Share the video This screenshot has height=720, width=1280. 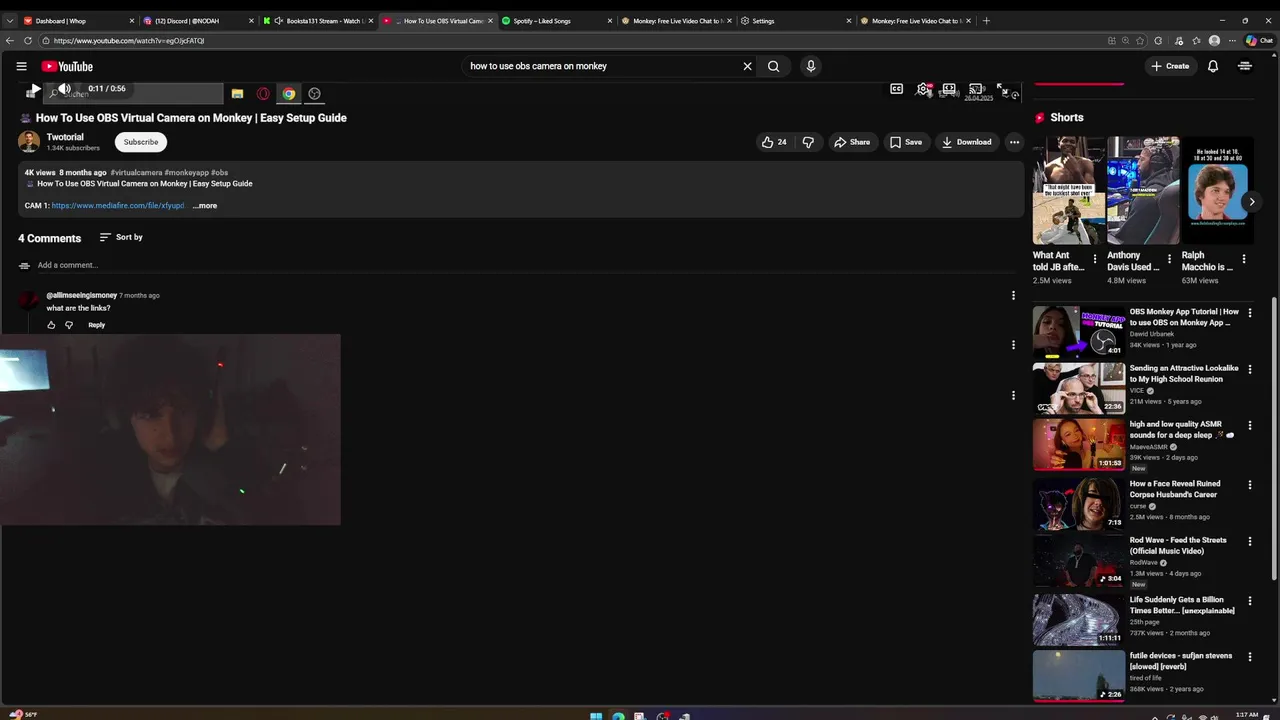coord(852,142)
